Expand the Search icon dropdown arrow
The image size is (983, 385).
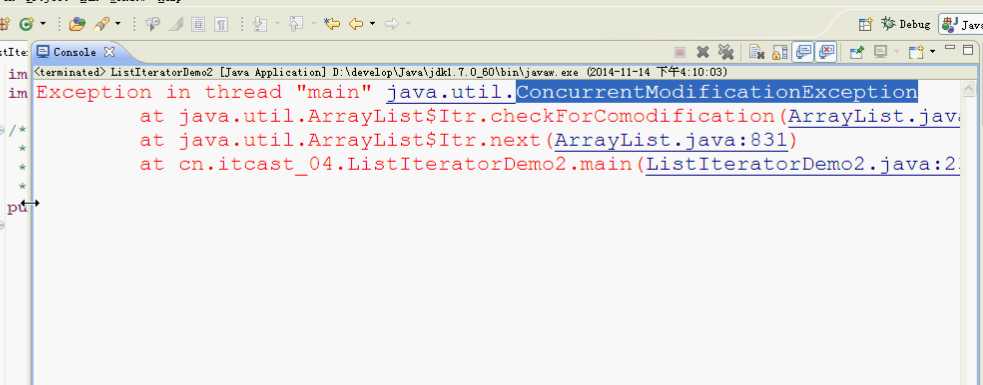pyautogui.click(x=118, y=24)
